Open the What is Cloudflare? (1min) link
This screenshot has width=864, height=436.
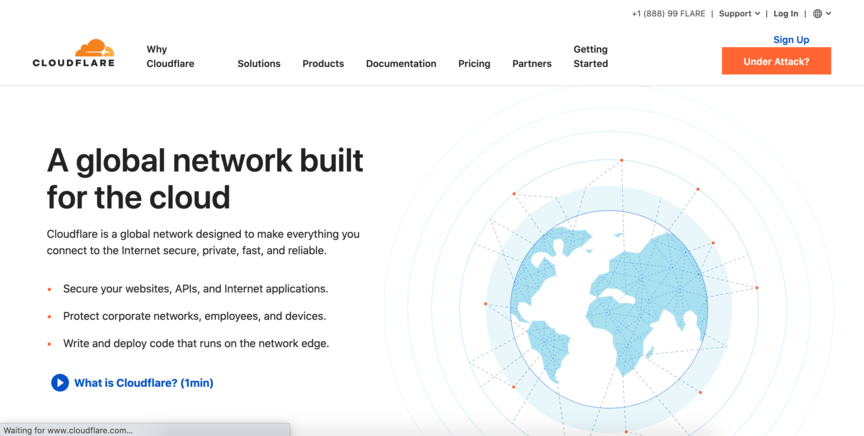[x=144, y=383]
